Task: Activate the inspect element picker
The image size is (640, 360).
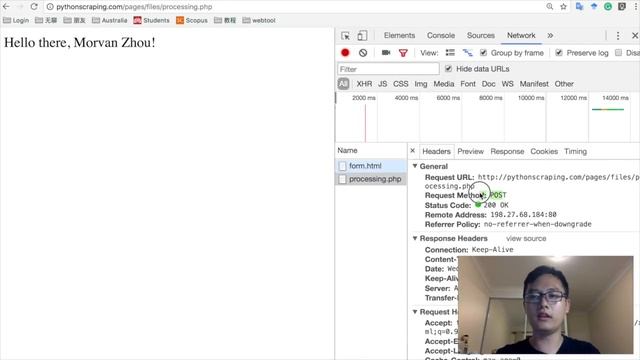Action: click(x=345, y=36)
